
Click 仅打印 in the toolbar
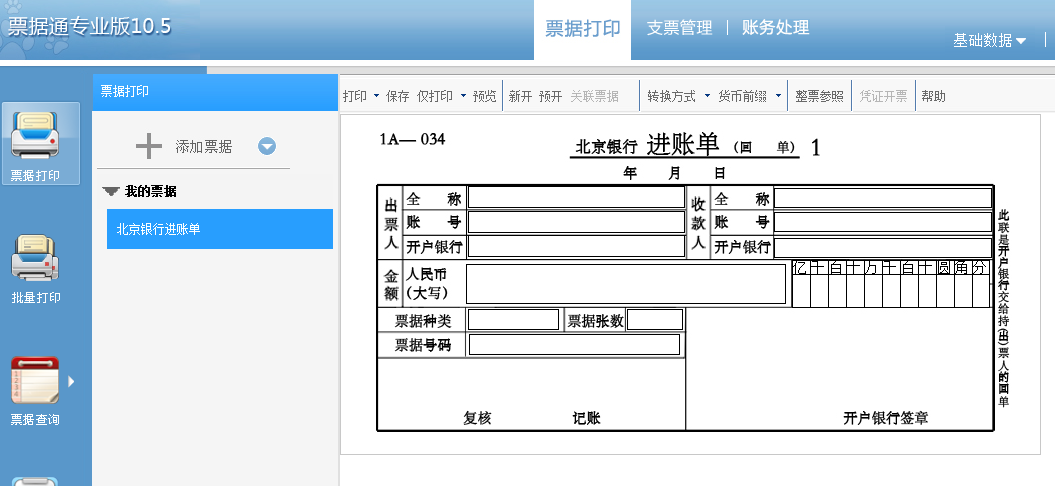tap(435, 96)
